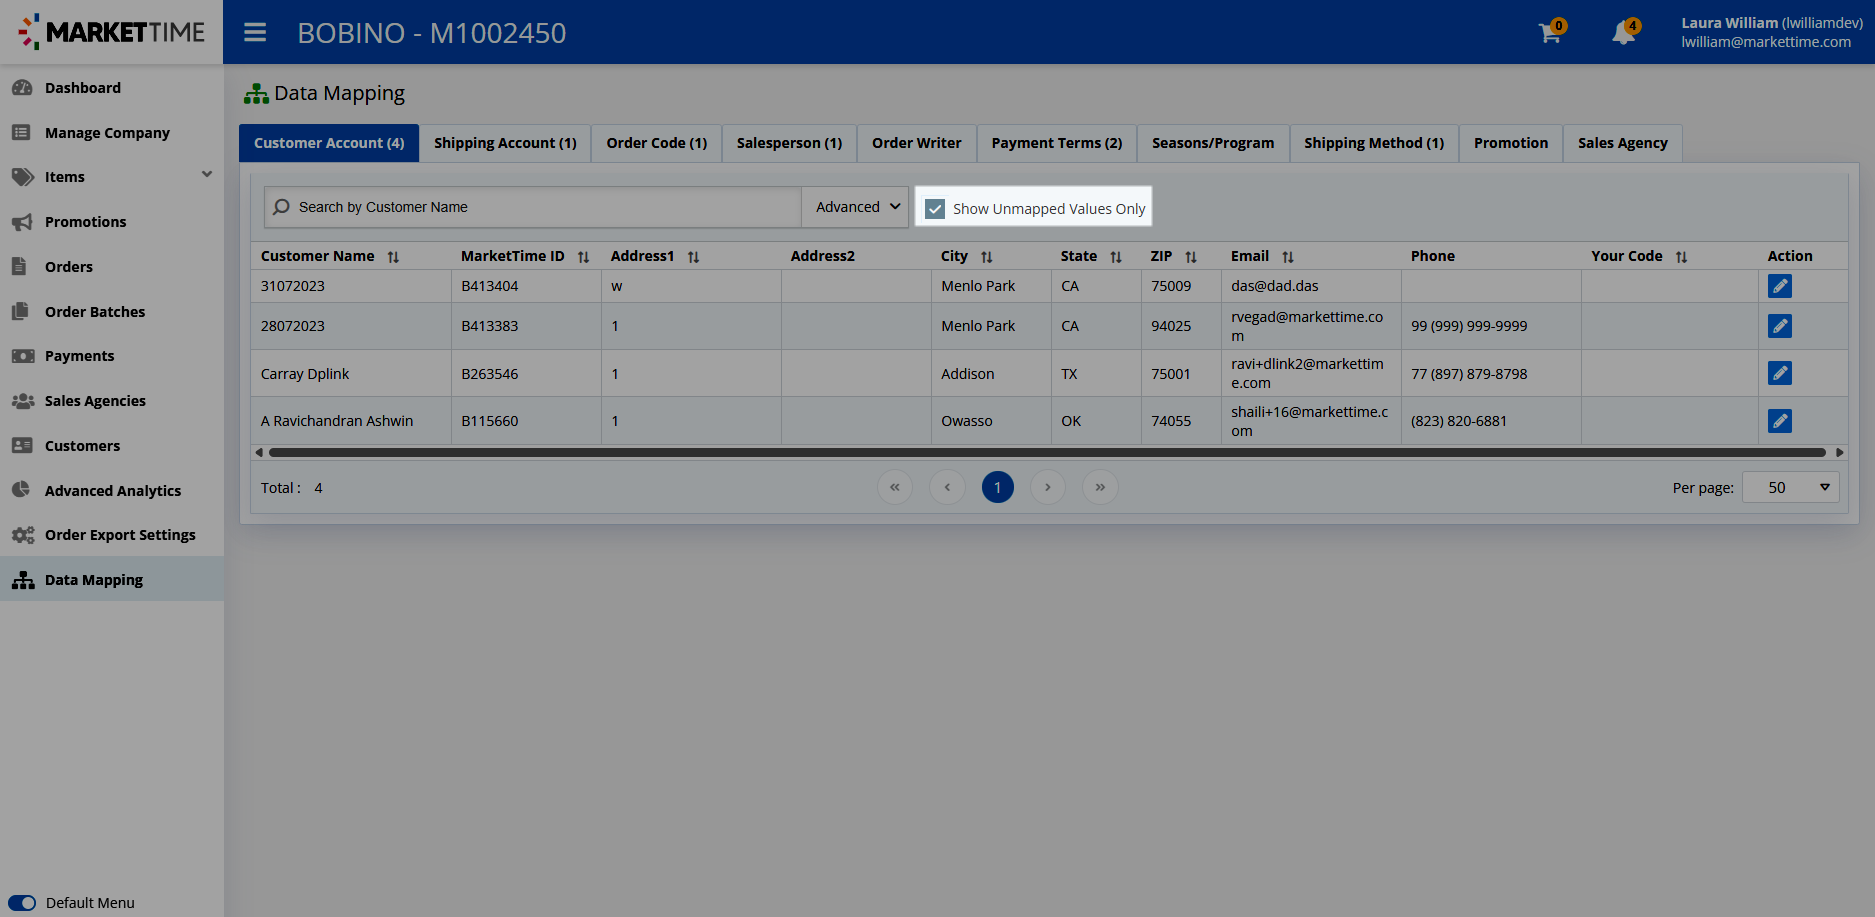Click the Orders document icon

(x=19, y=267)
